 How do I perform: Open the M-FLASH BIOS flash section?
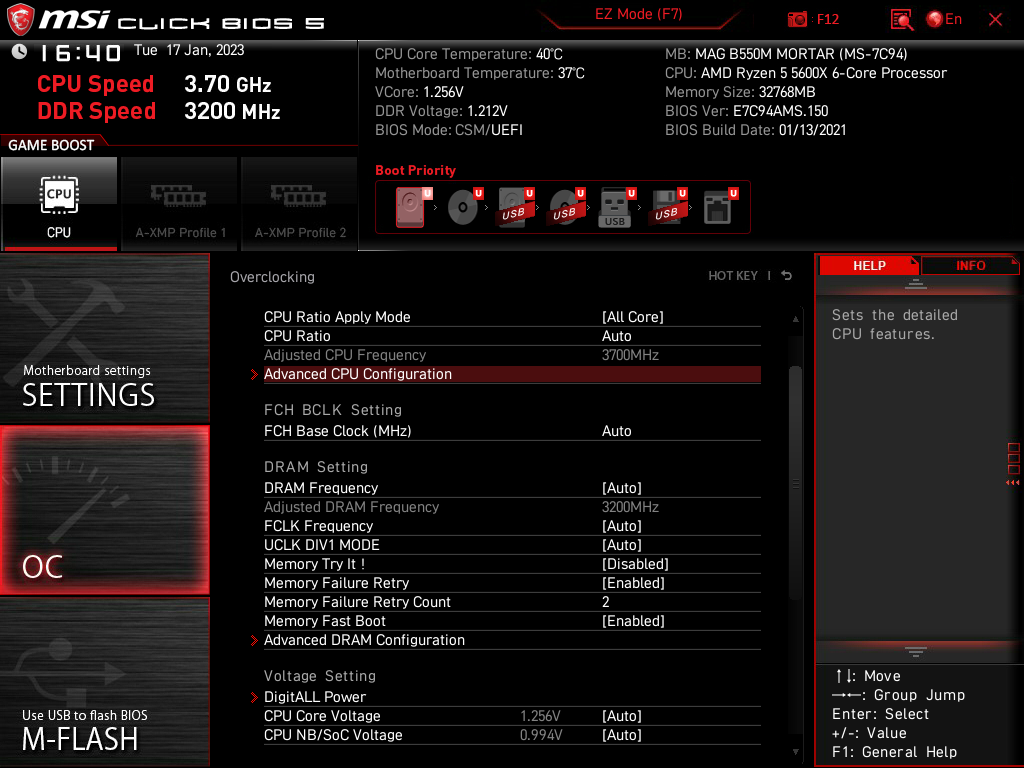[104, 682]
